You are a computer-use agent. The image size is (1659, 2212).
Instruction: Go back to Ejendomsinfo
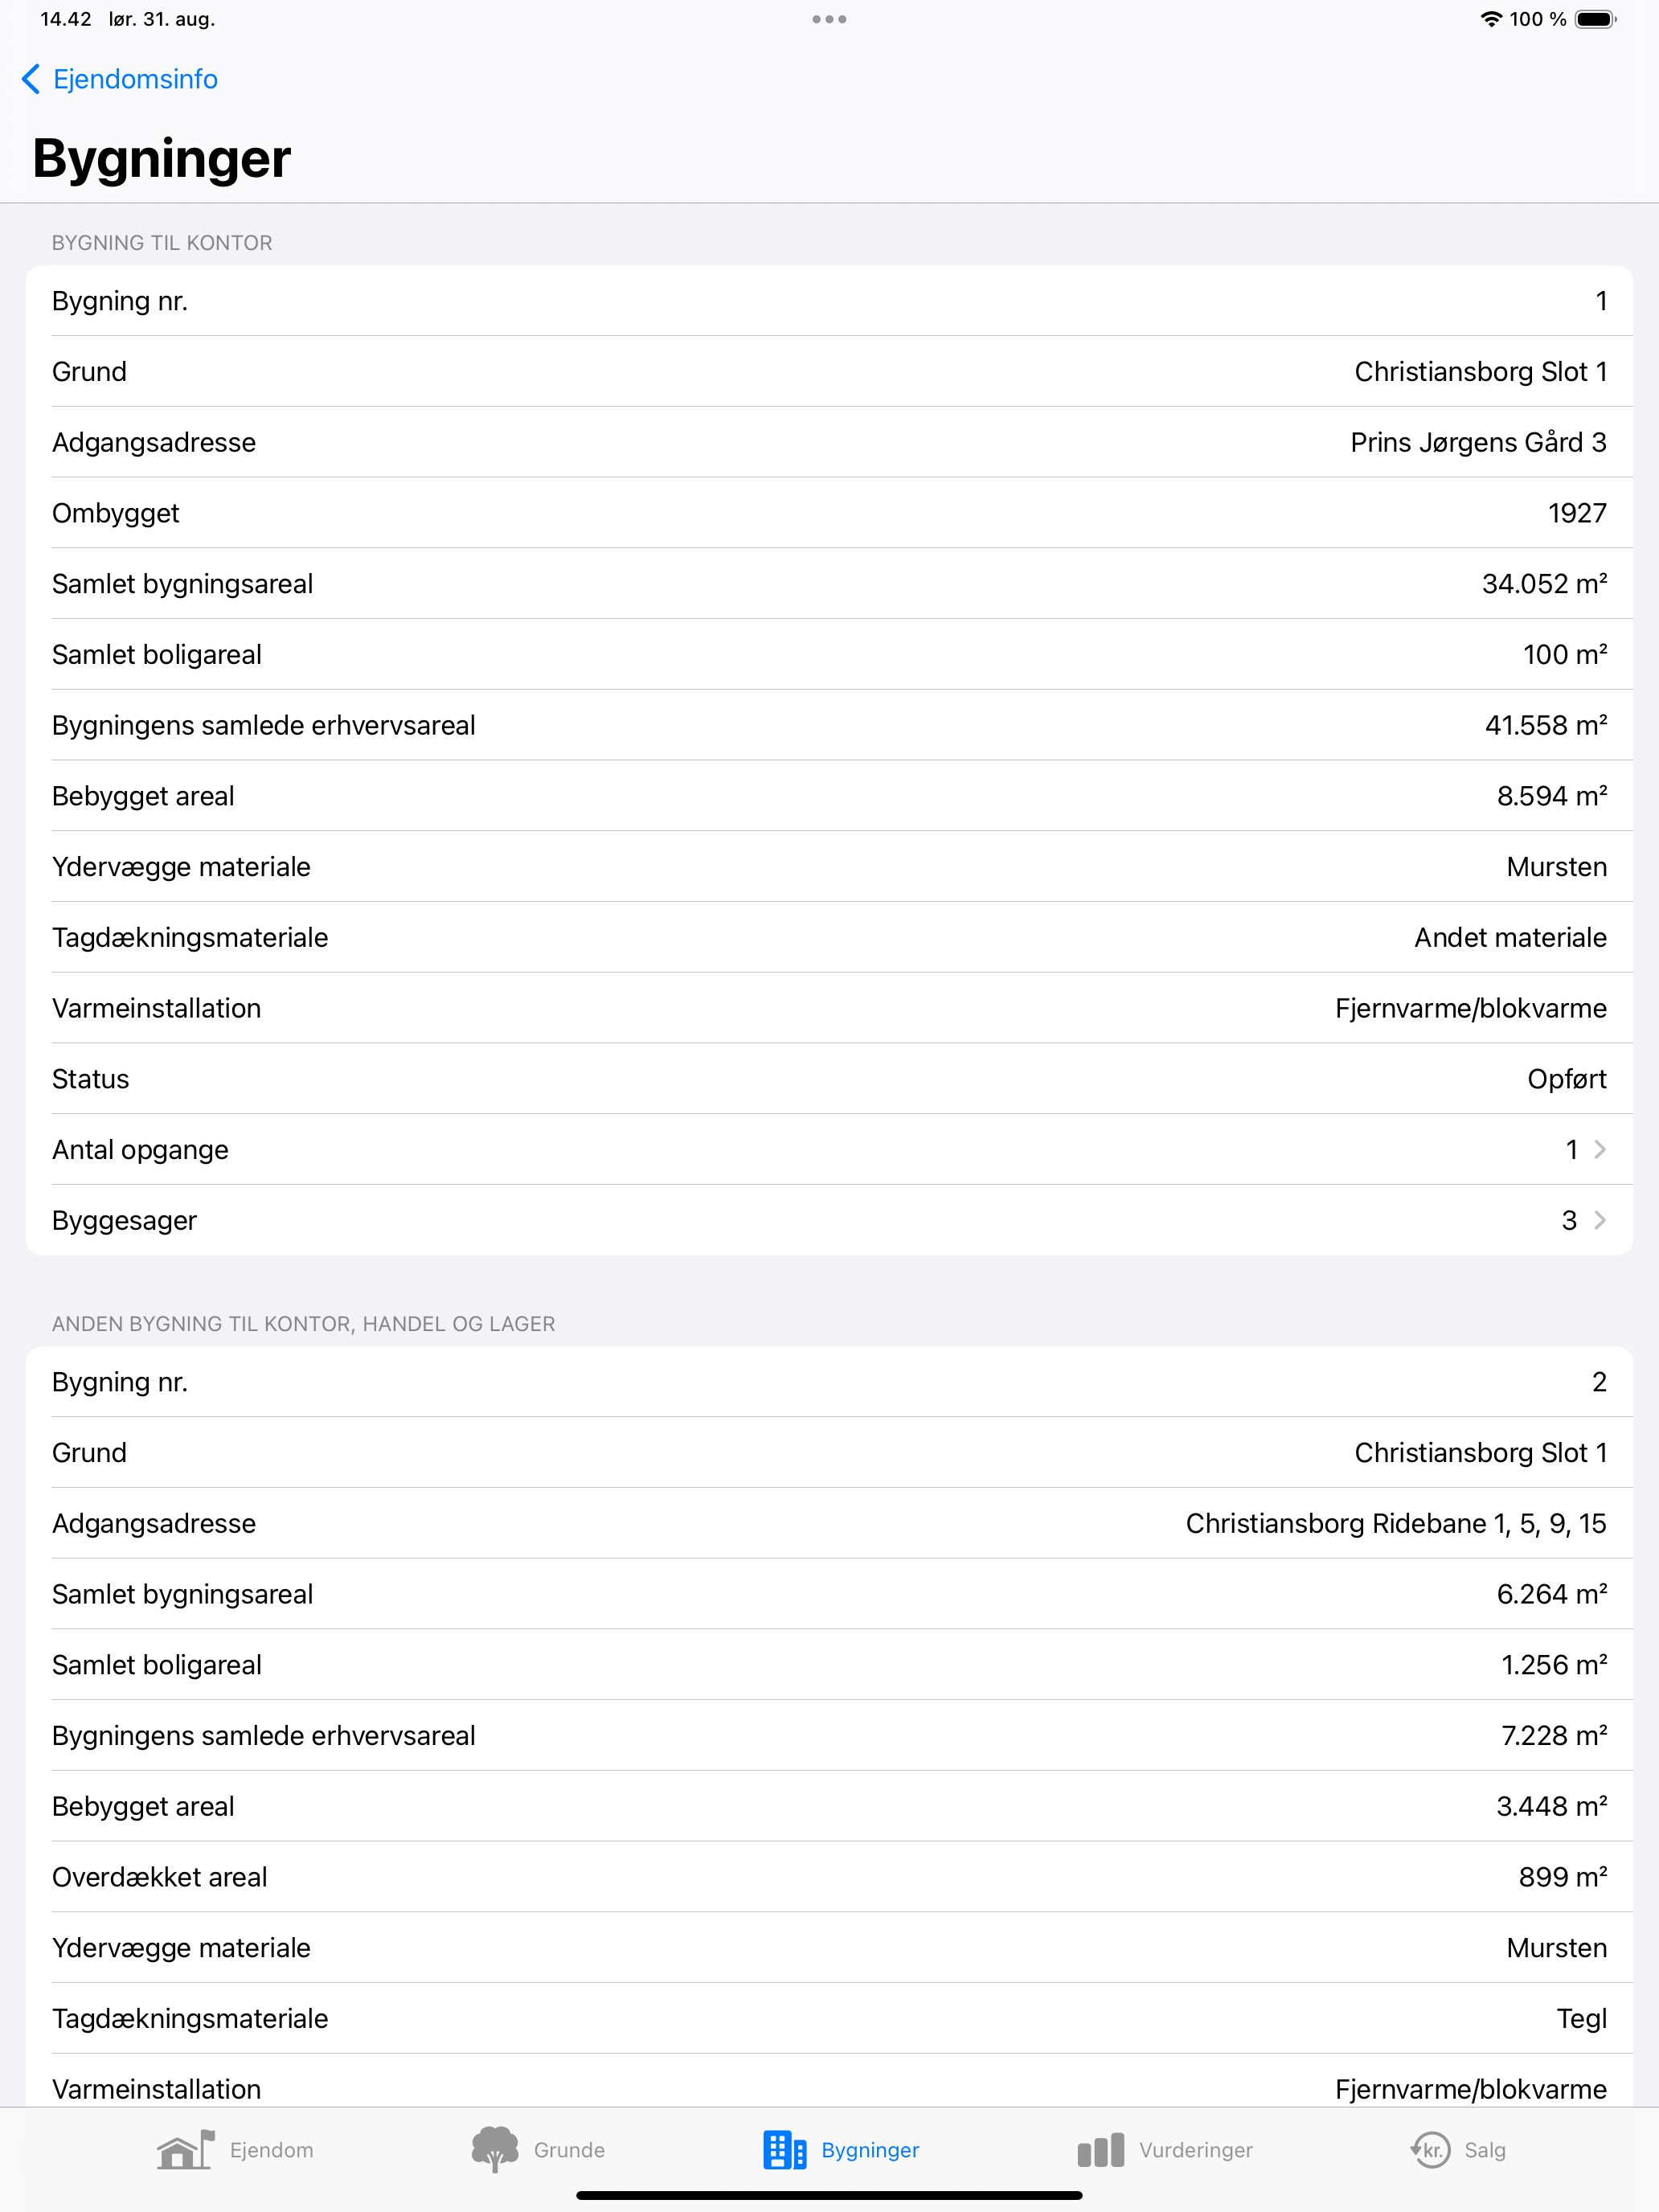(x=119, y=79)
